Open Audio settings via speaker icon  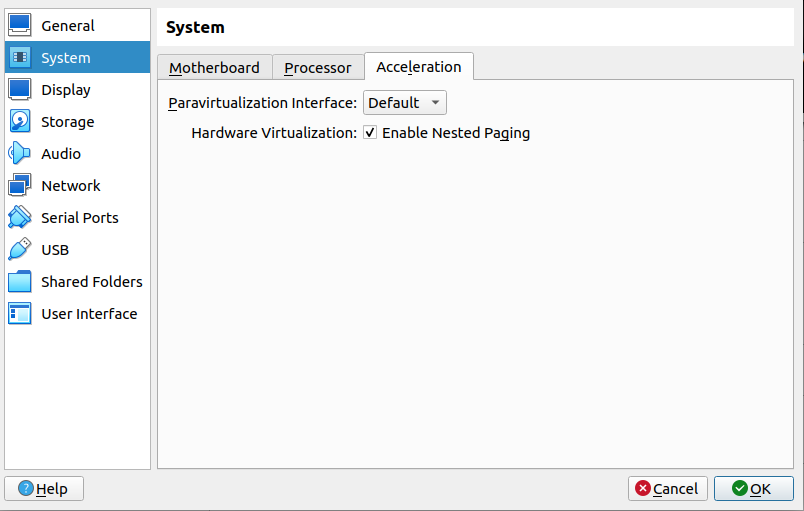coord(20,154)
